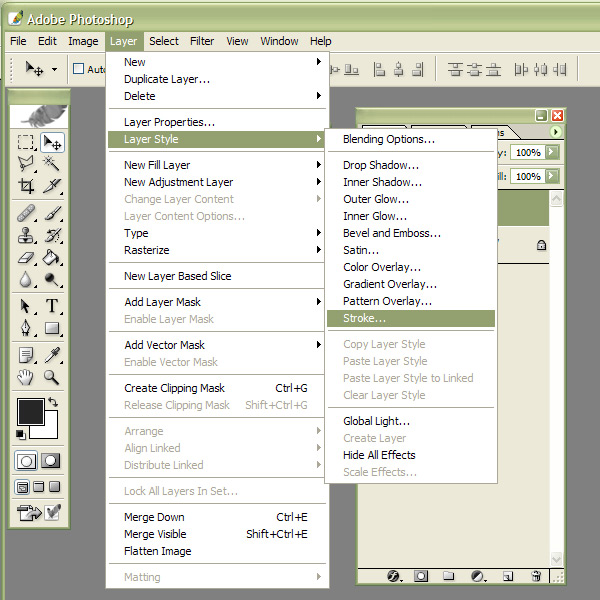The height and width of the screenshot is (600, 600).
Task: Click the background color swatch
Action: click(x=50, y=429)
